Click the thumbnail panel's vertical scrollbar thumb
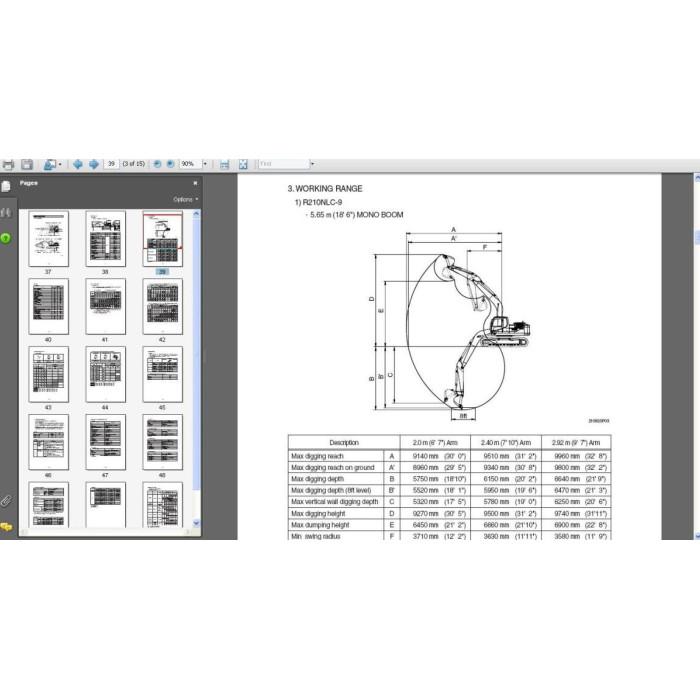 [196, 353]
